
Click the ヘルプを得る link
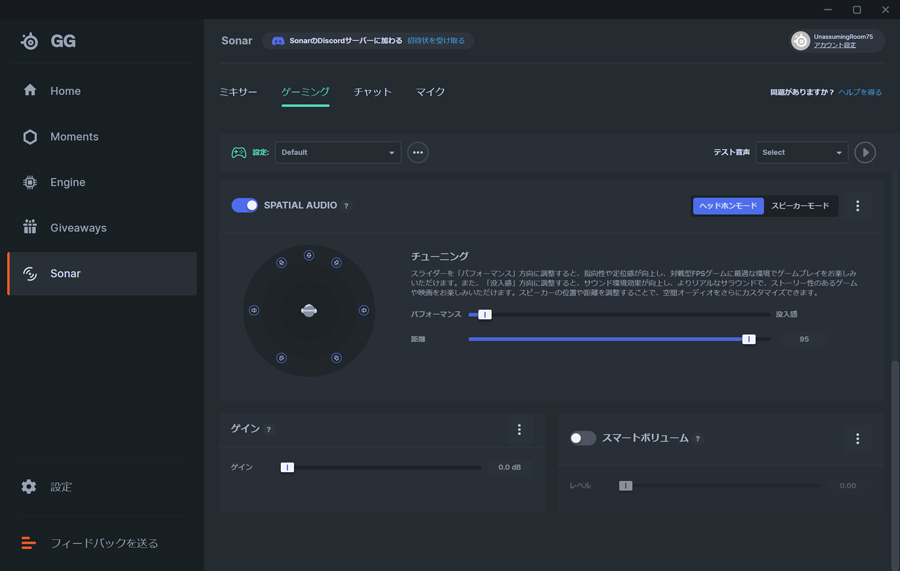tap(860, 92)
